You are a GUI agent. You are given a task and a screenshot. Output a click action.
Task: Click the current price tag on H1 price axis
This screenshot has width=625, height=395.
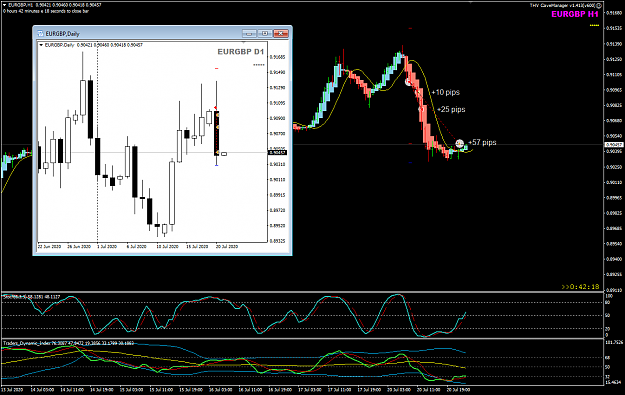tap(614, 145)
